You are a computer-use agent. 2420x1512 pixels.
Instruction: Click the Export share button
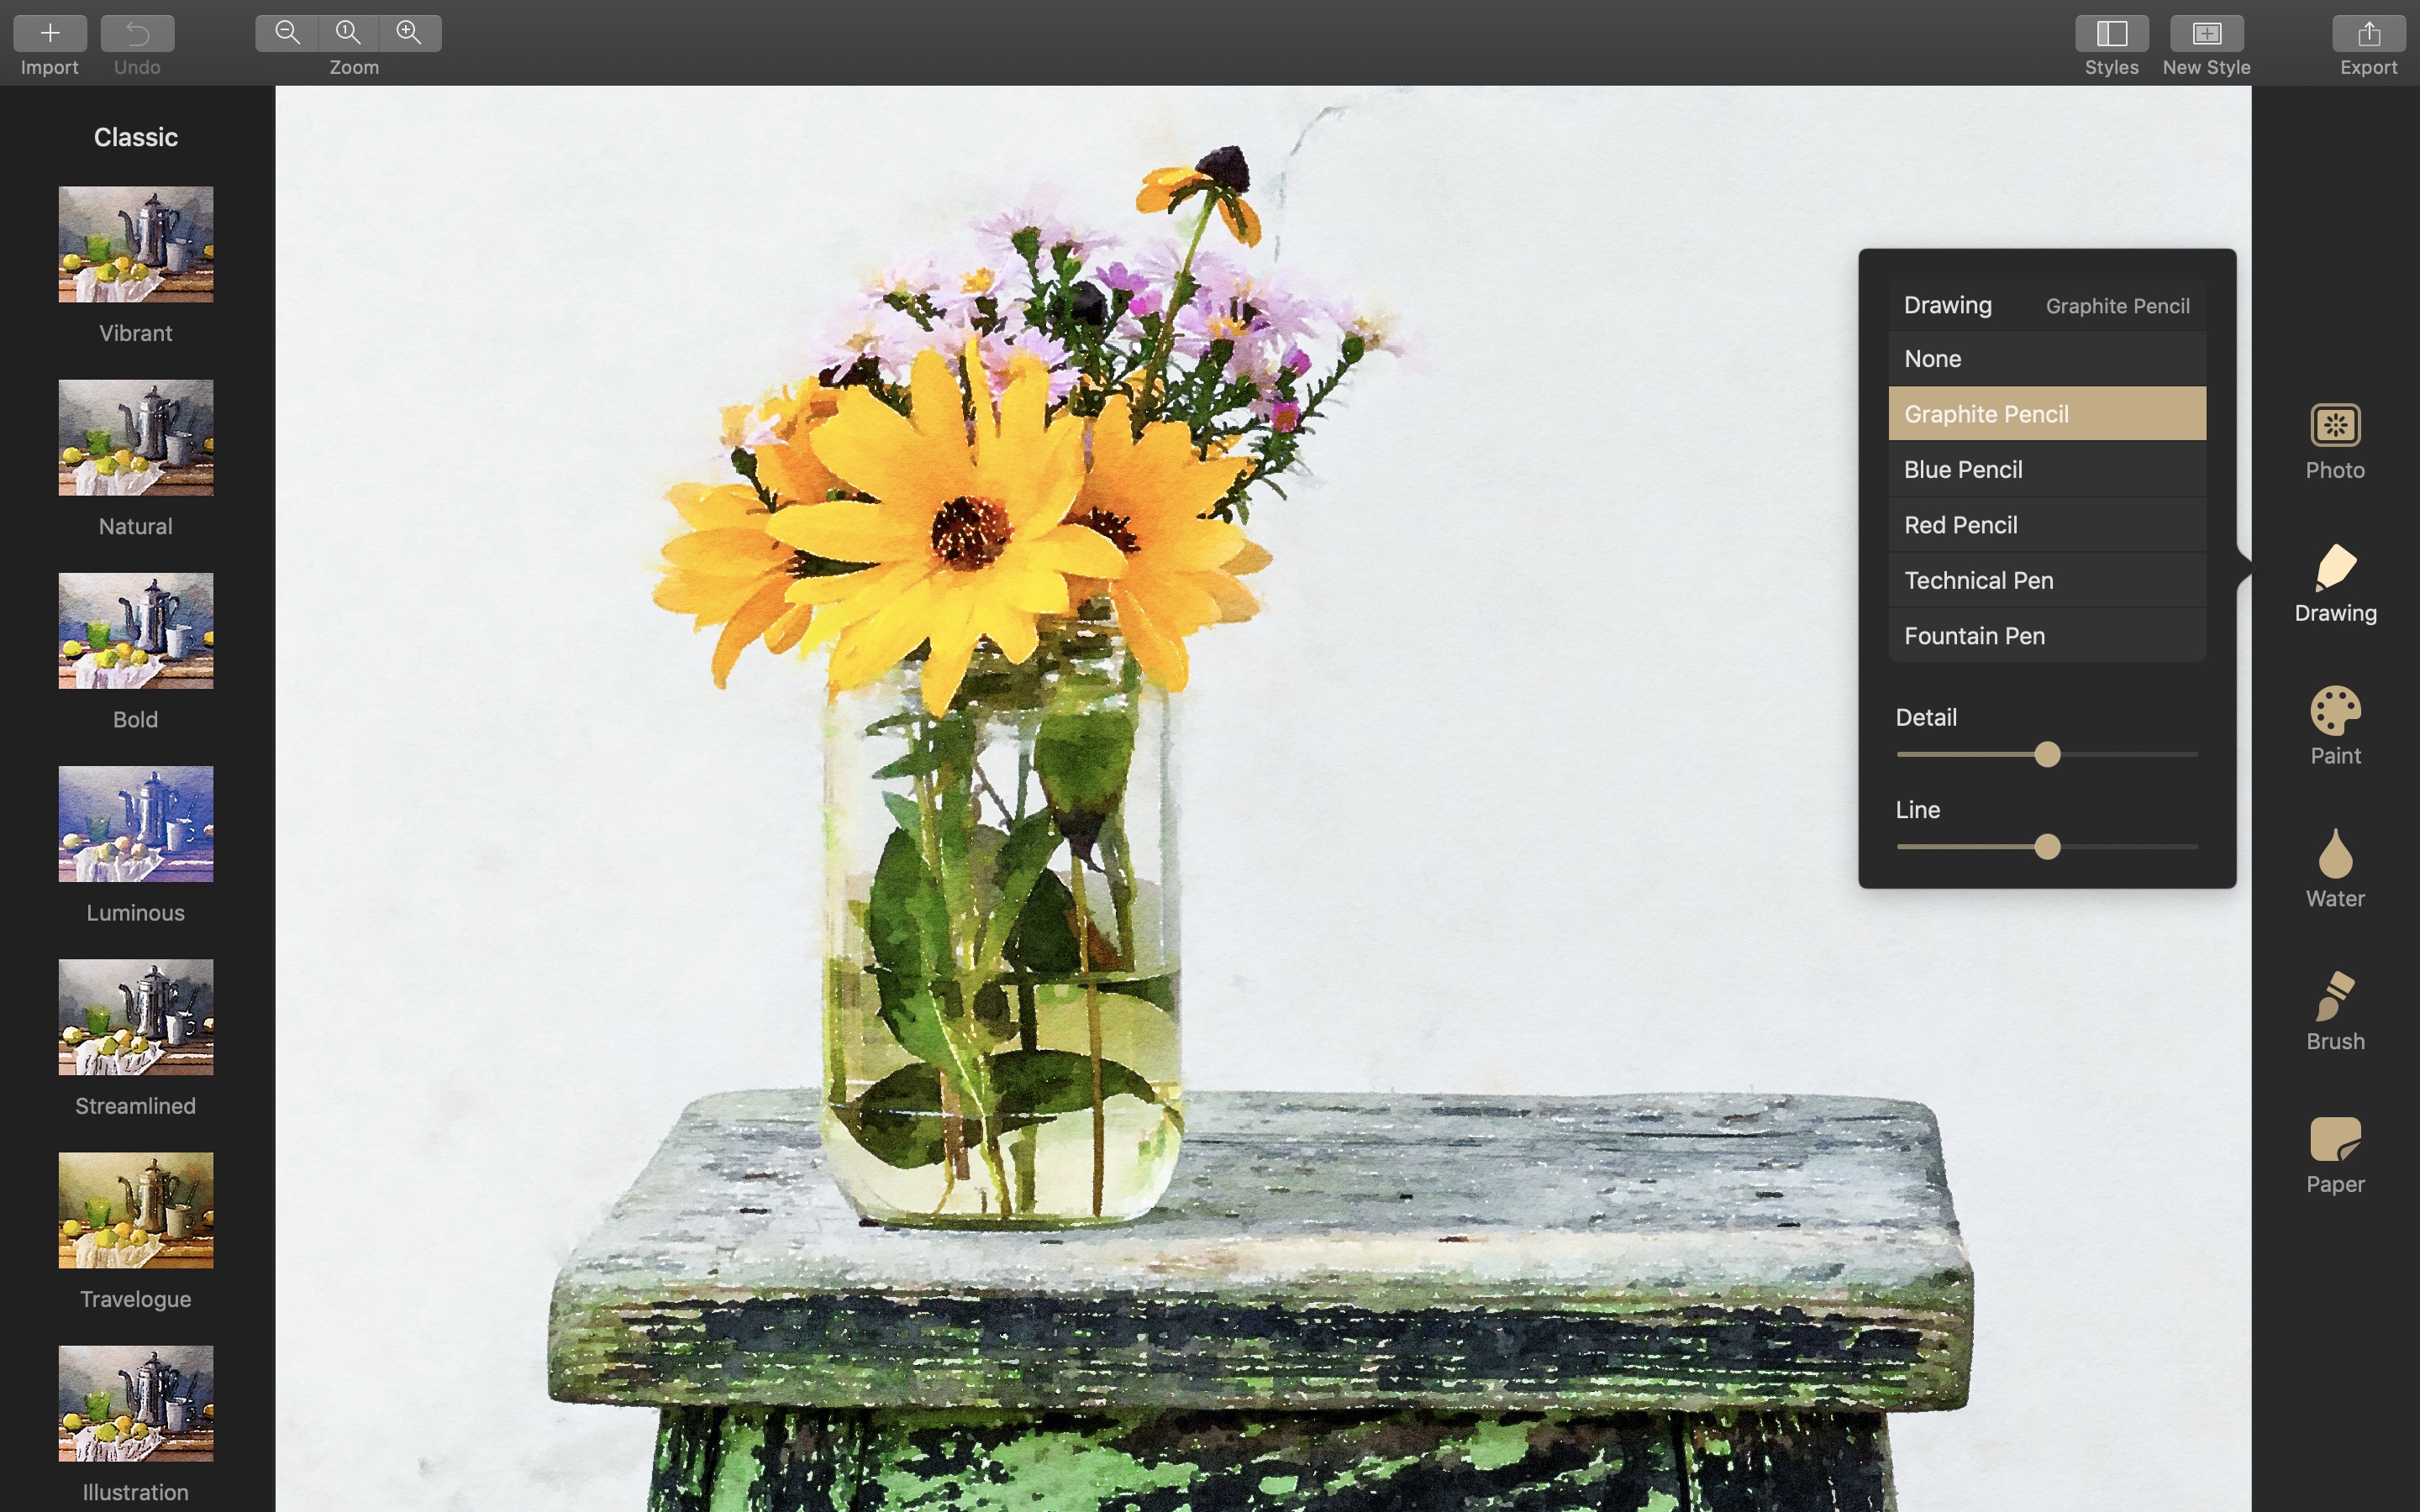tap(2368, 33)
